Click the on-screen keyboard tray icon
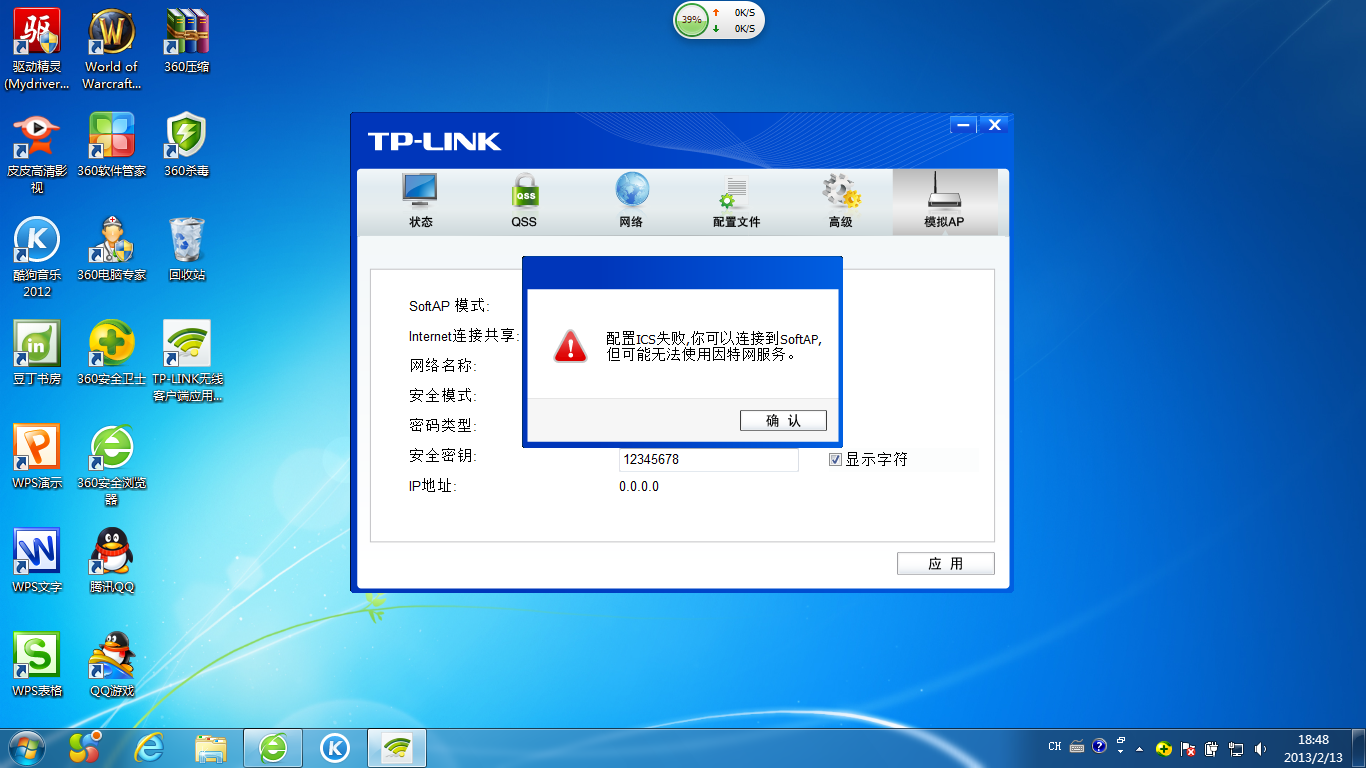This screenshot has width=1366, height=768. click(x=1077, y=746)
